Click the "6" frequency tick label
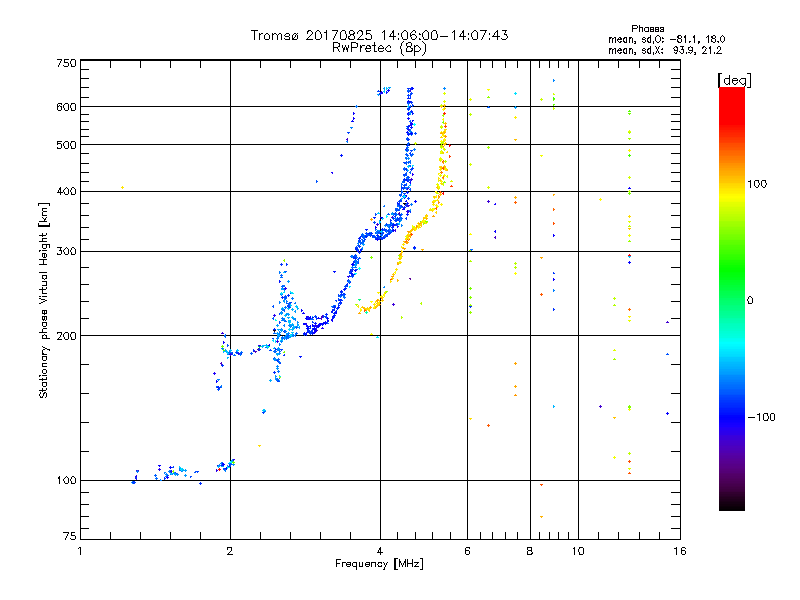Screen dimensions: 800x600 [467, 551]
